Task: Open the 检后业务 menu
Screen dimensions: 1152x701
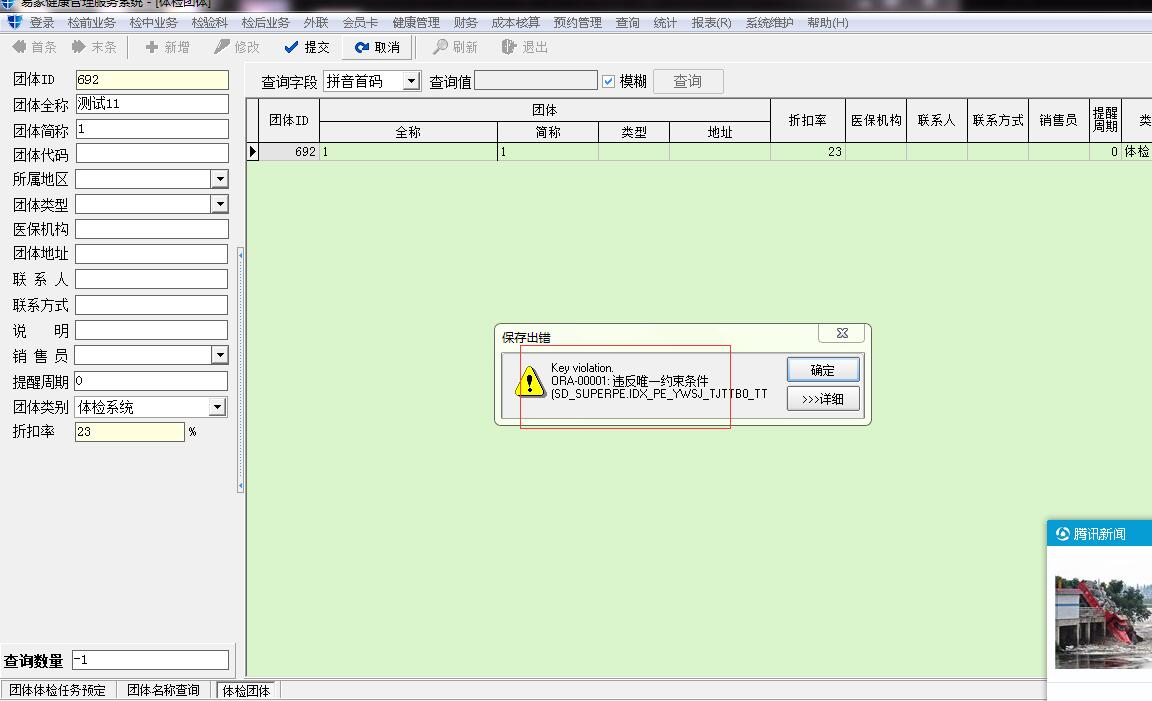Action: click(x=265, y=23)
